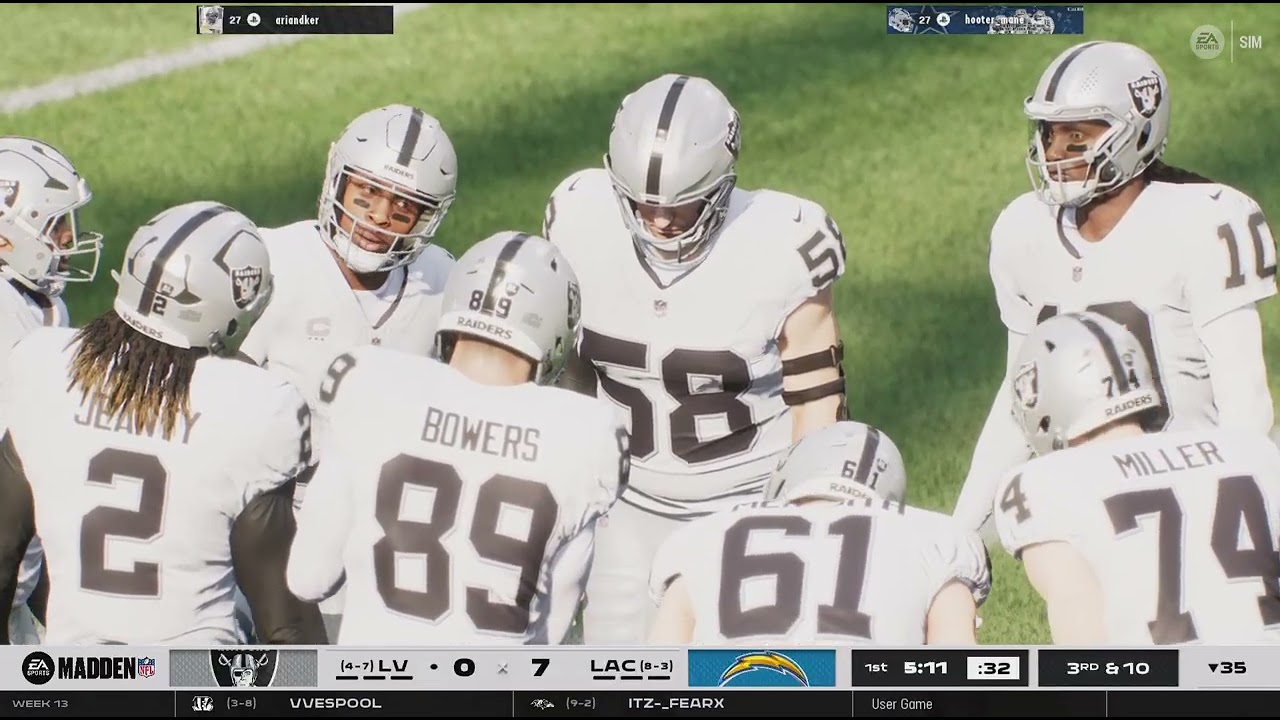Image resolution: width=1280 pixels, height=720 pixels.
Task: Click the Raiders score of 0
Action: pos(464,668)
